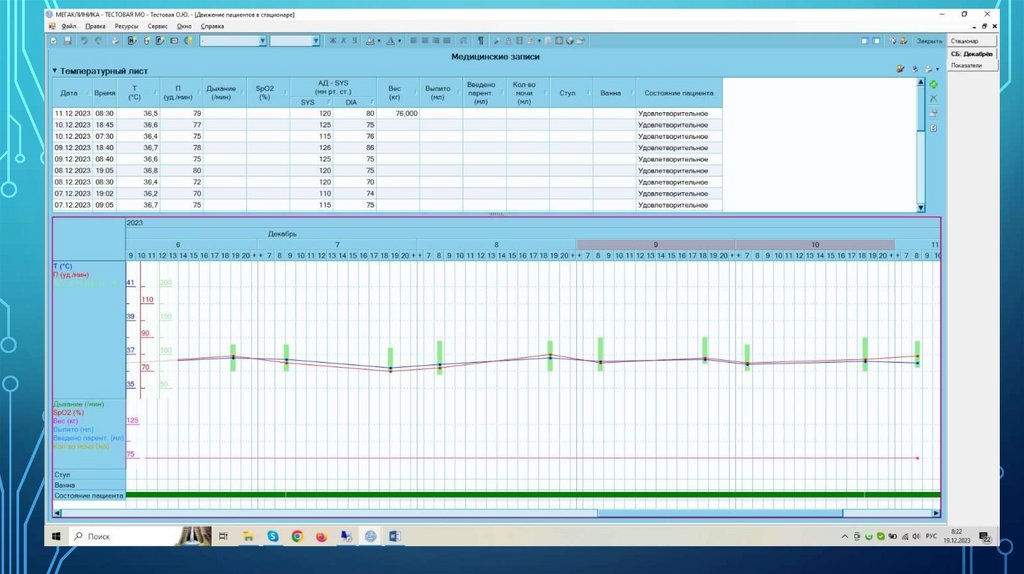
Task: Open the Справка menu
Action: [212, 27]
